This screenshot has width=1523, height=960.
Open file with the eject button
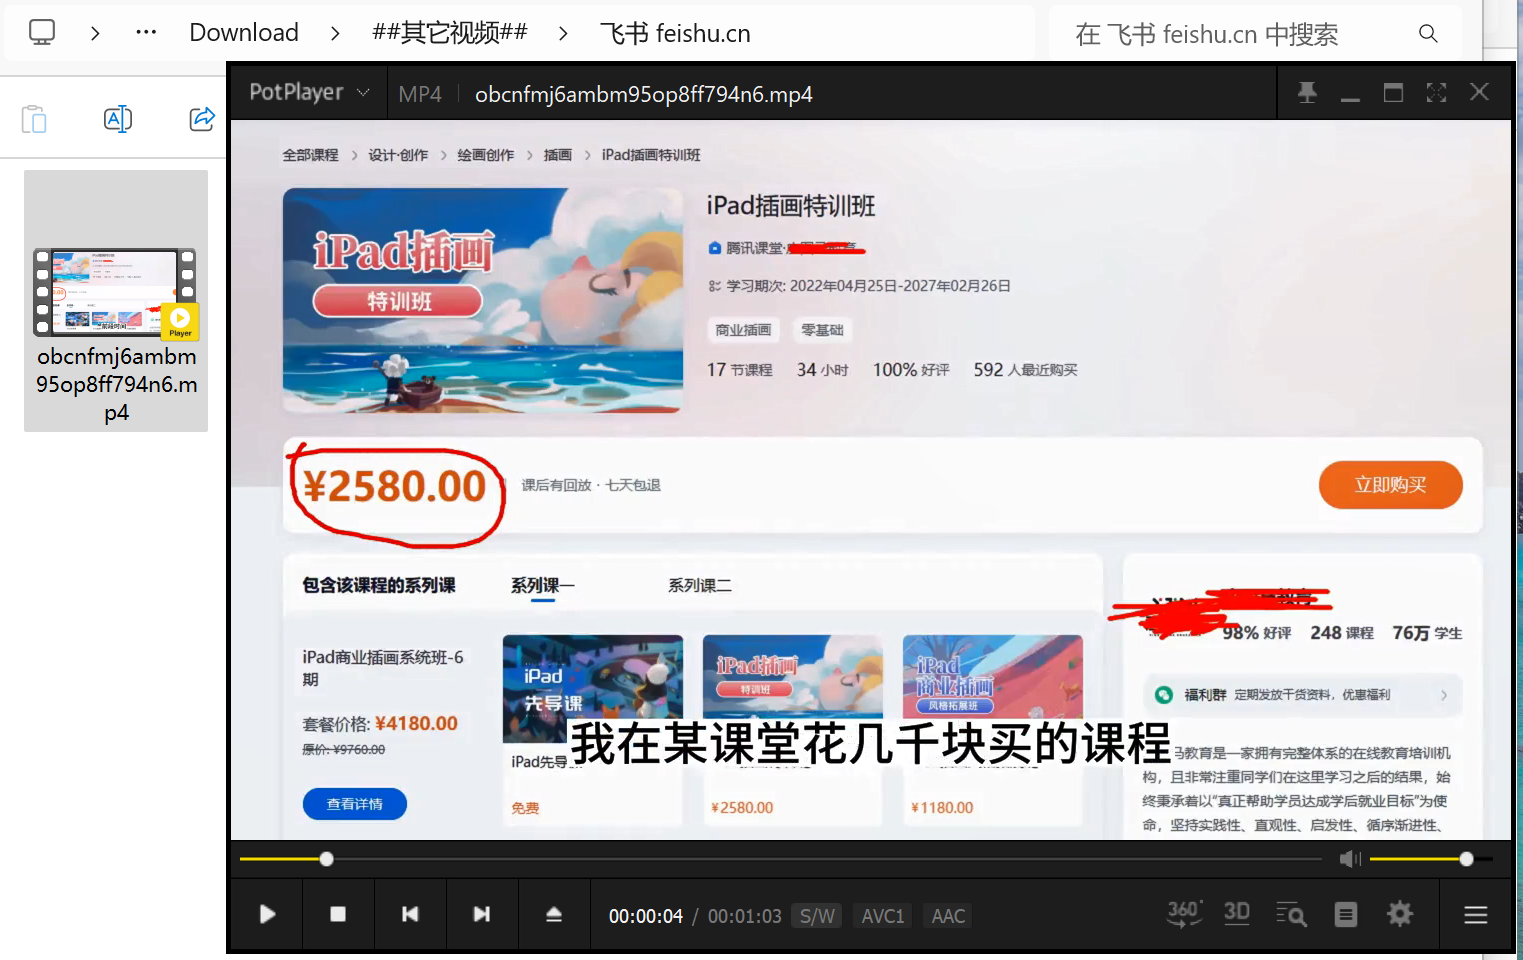(x=554, y=914)
